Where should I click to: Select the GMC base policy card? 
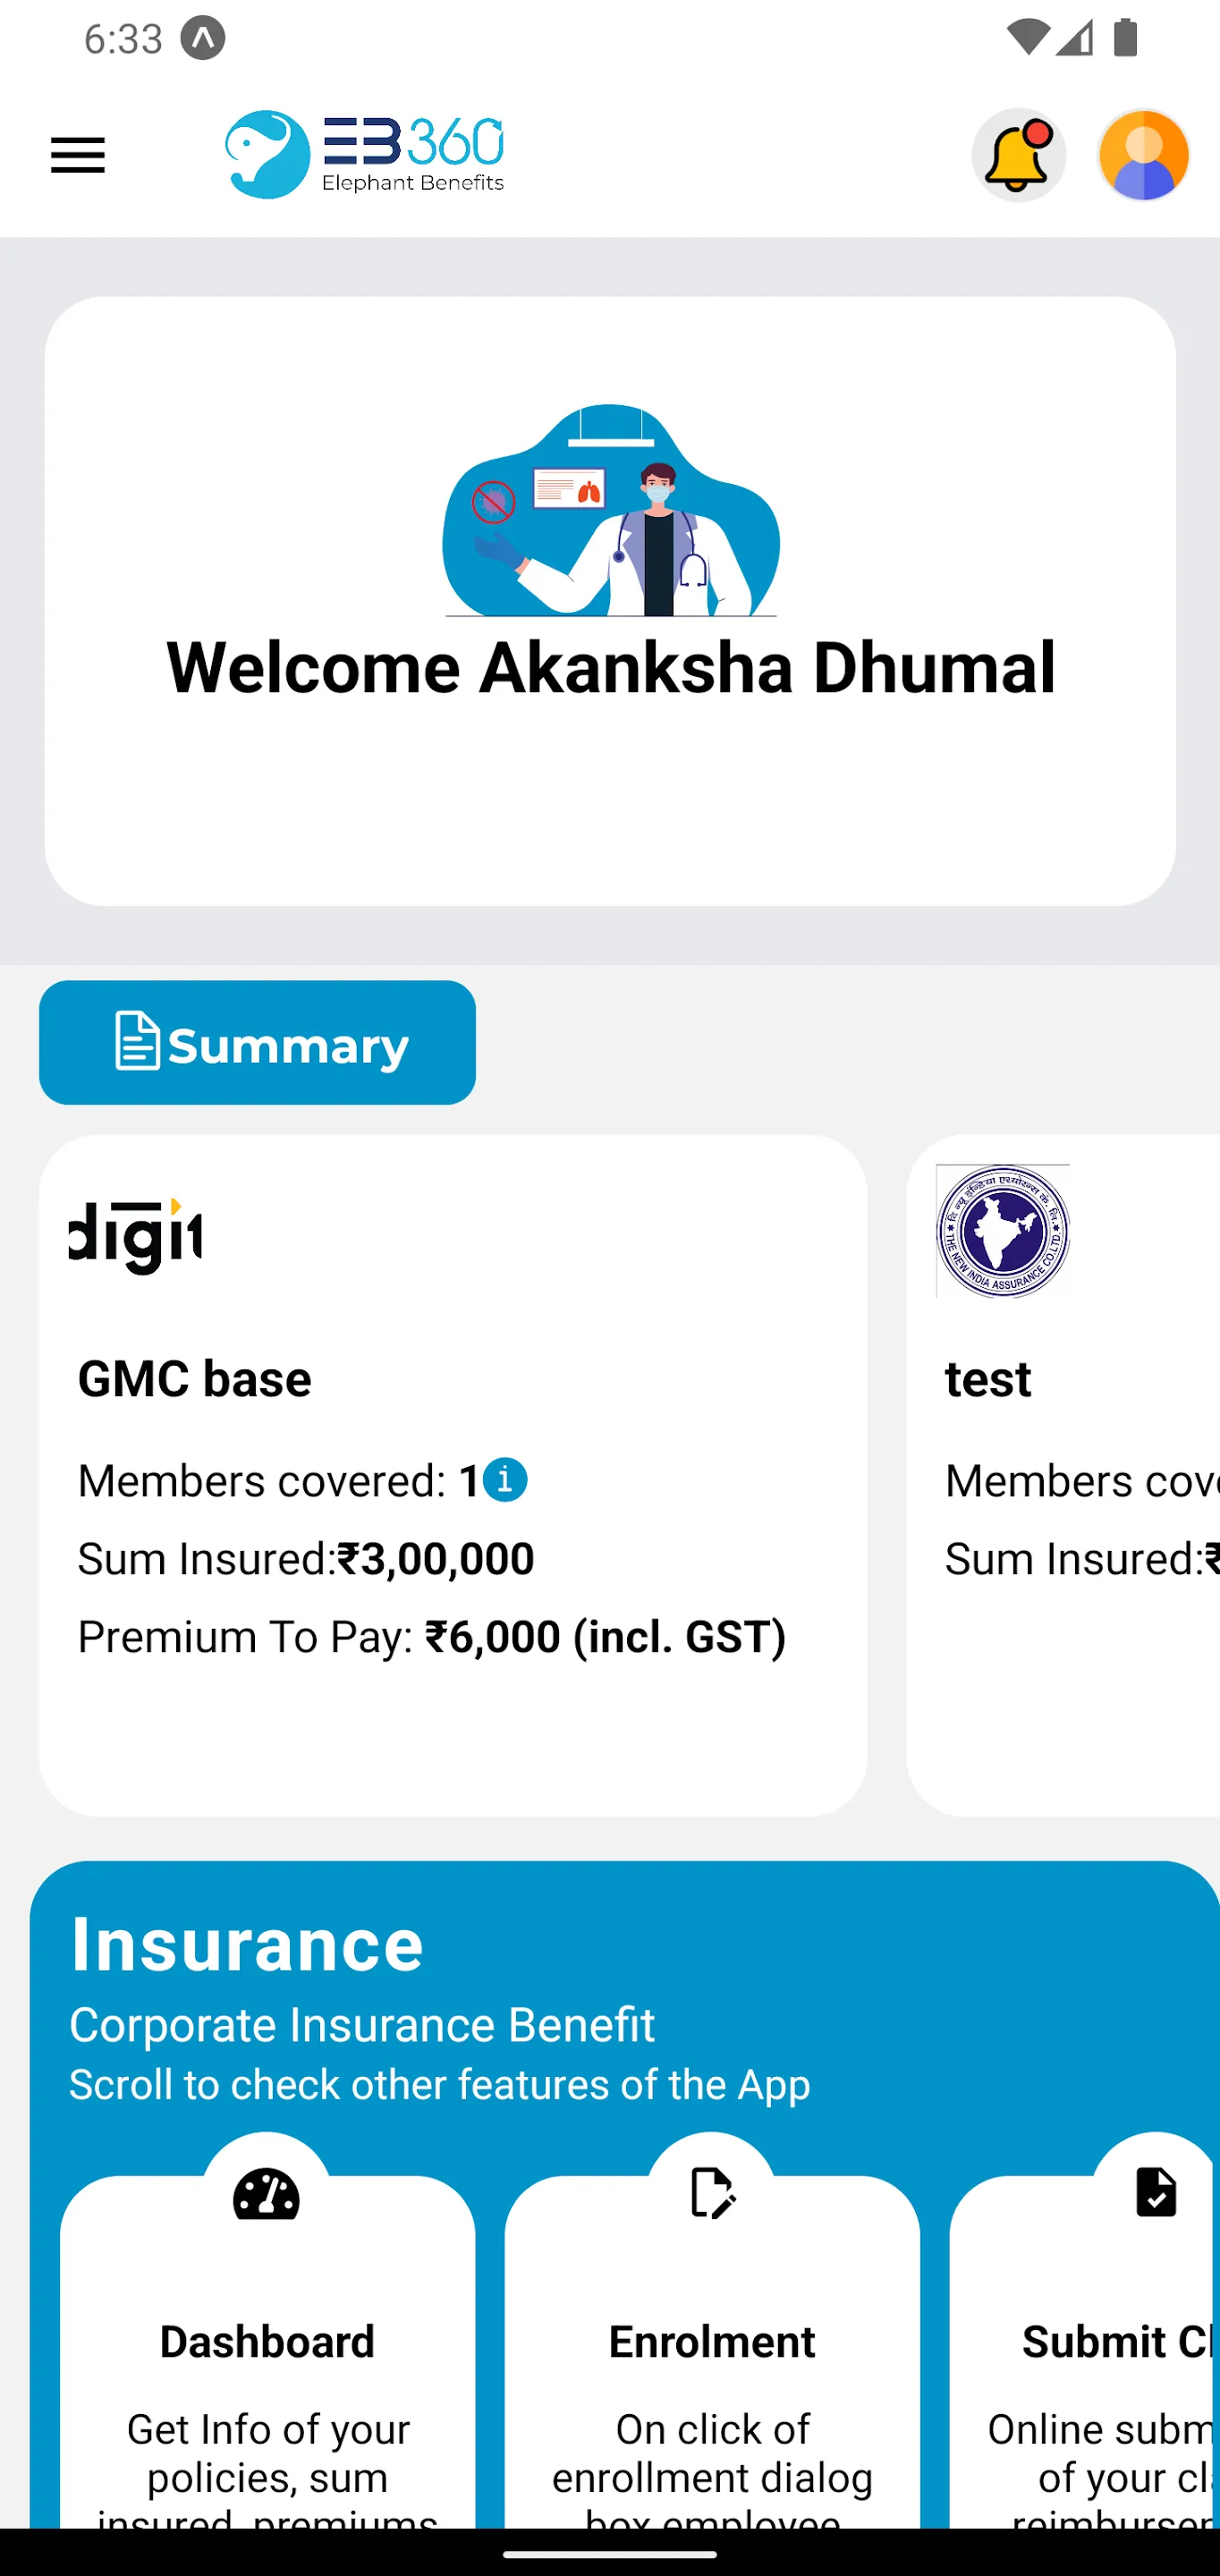[x=453, y=1475]
